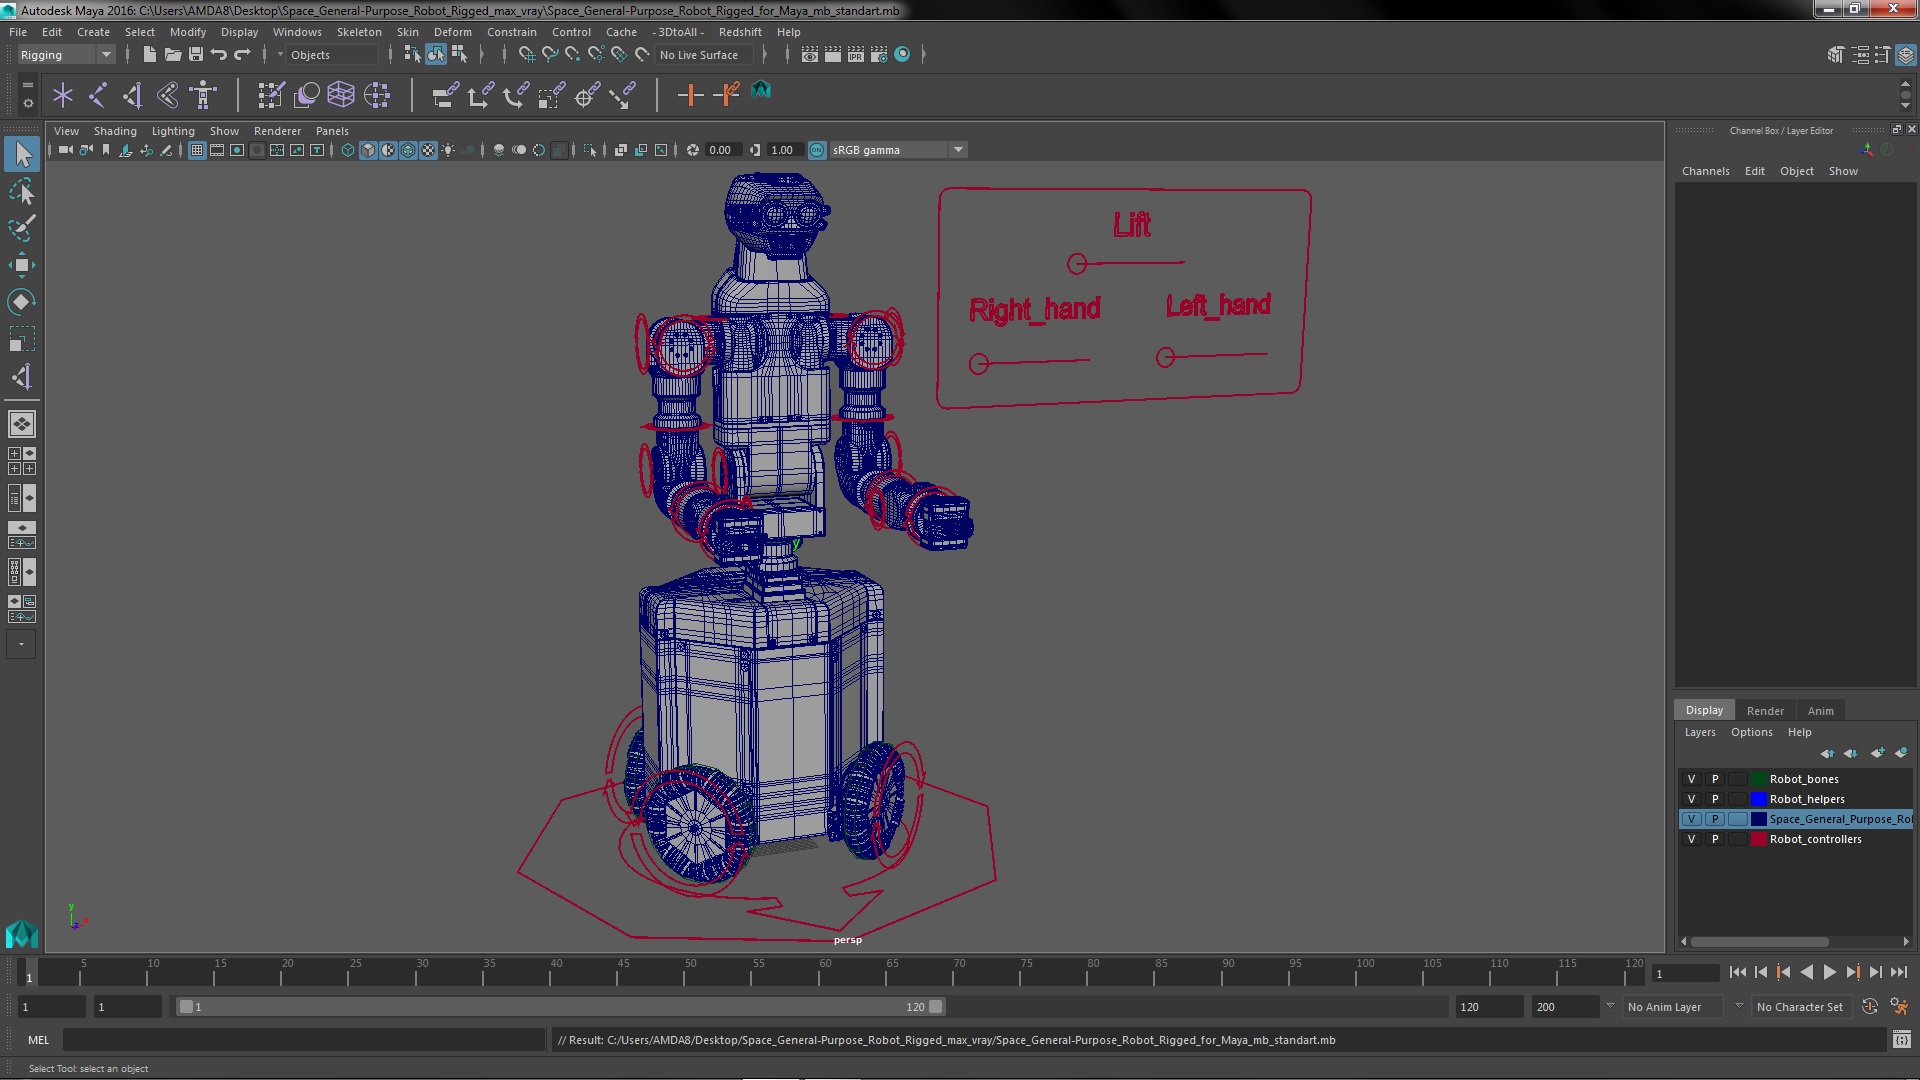Click the Snap to Curves icon
Image resolution: width=1920 pixels, height=1080 pixels.
[549, 54]
